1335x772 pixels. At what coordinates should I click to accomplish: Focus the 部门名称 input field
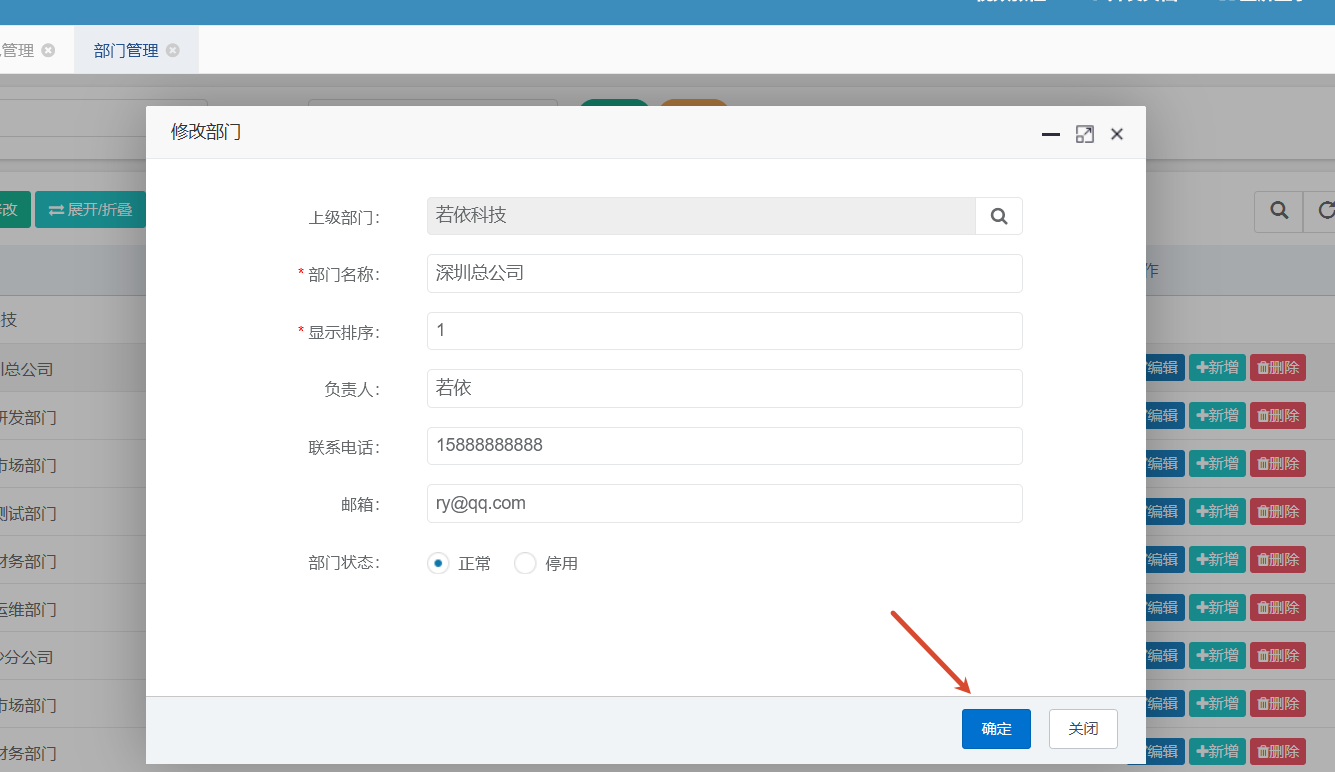pos(724,273)
